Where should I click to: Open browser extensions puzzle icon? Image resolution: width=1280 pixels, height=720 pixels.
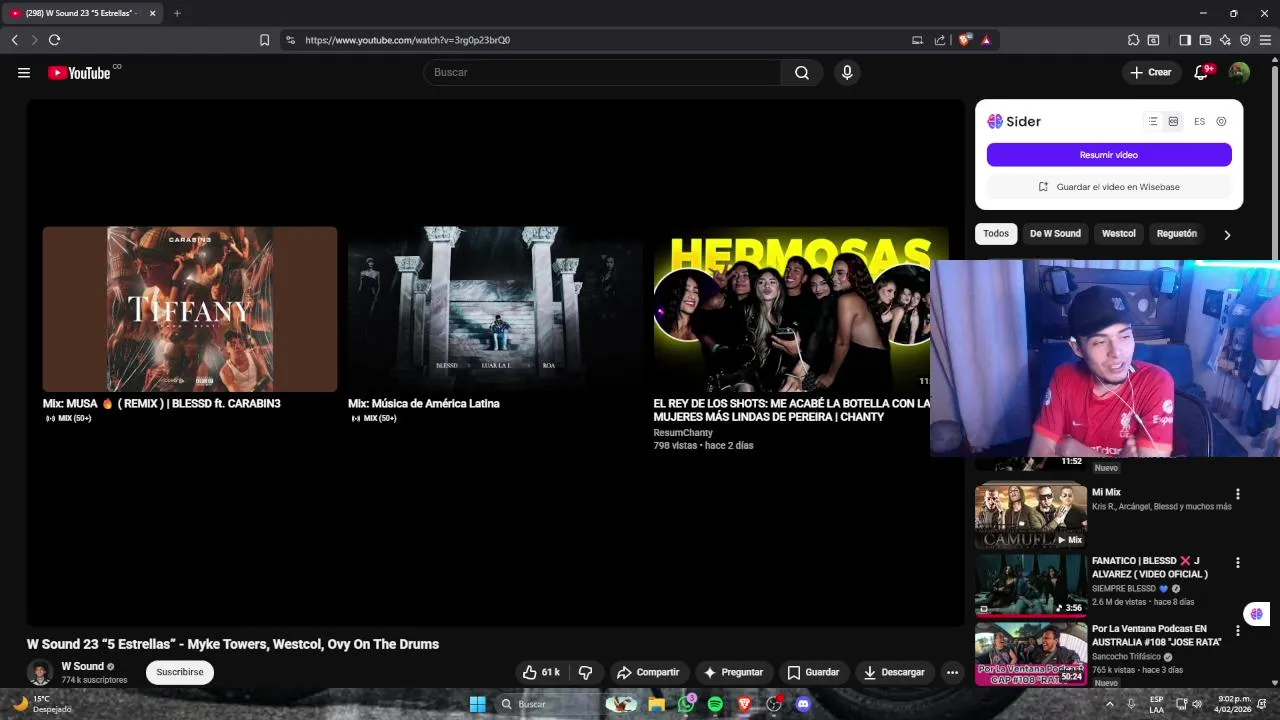point(1133,40)
